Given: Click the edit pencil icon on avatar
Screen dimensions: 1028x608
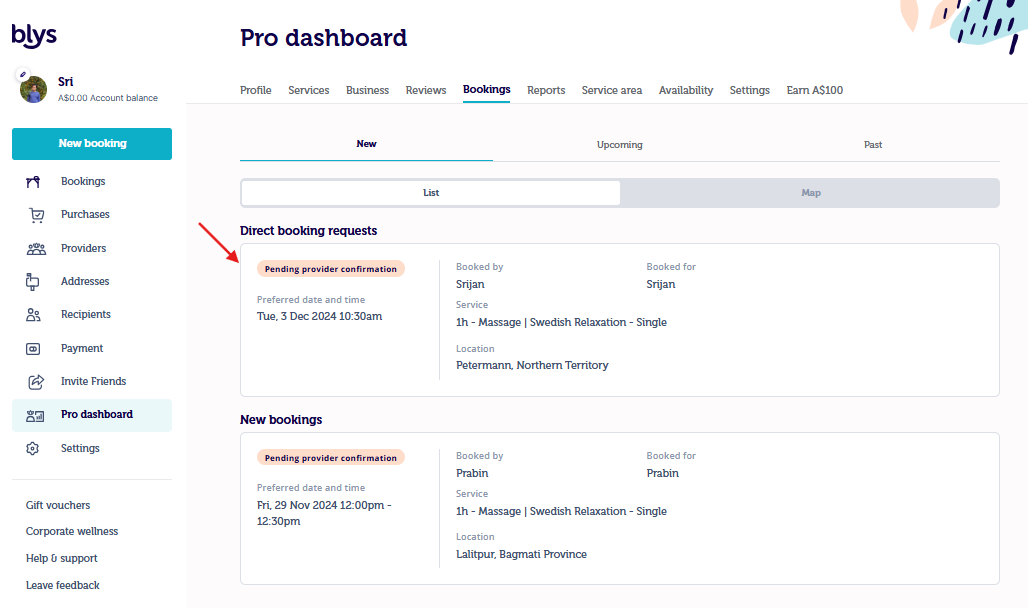Looking at the screenshot, I should click(23, 74).
